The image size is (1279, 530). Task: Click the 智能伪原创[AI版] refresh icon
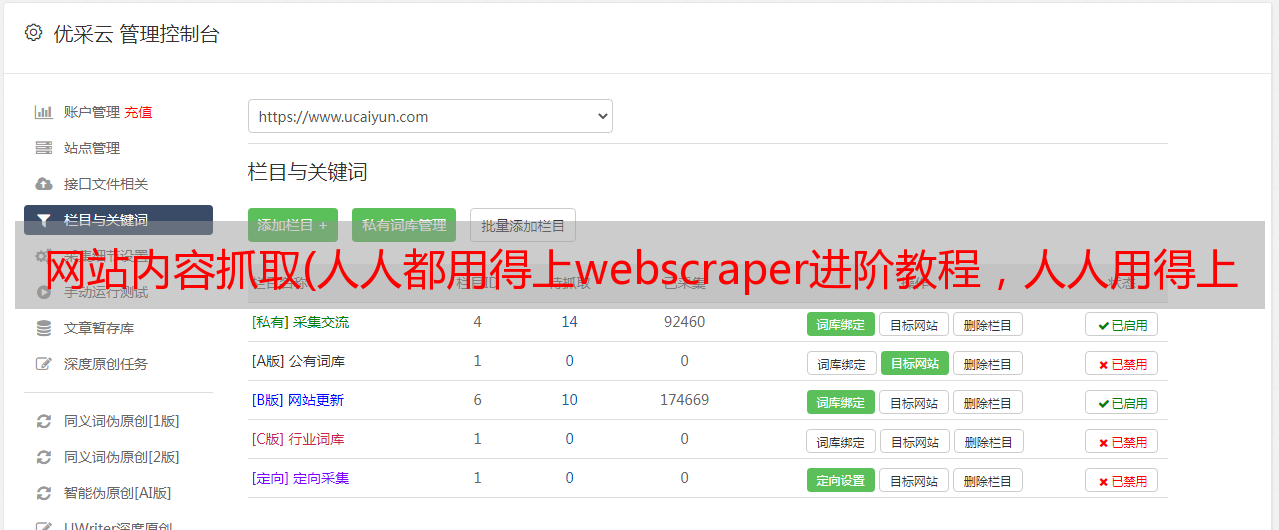[43, 493]
